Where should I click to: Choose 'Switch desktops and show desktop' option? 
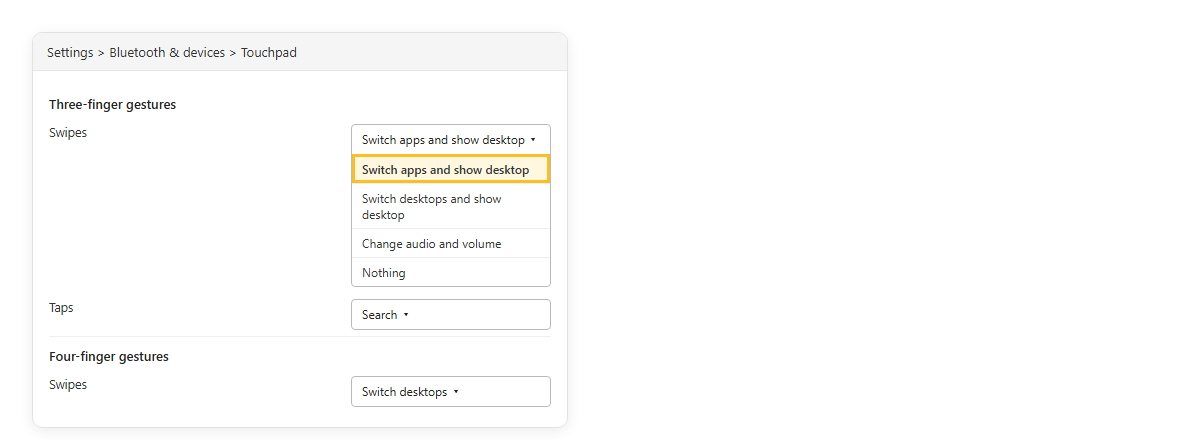point(451,207)
